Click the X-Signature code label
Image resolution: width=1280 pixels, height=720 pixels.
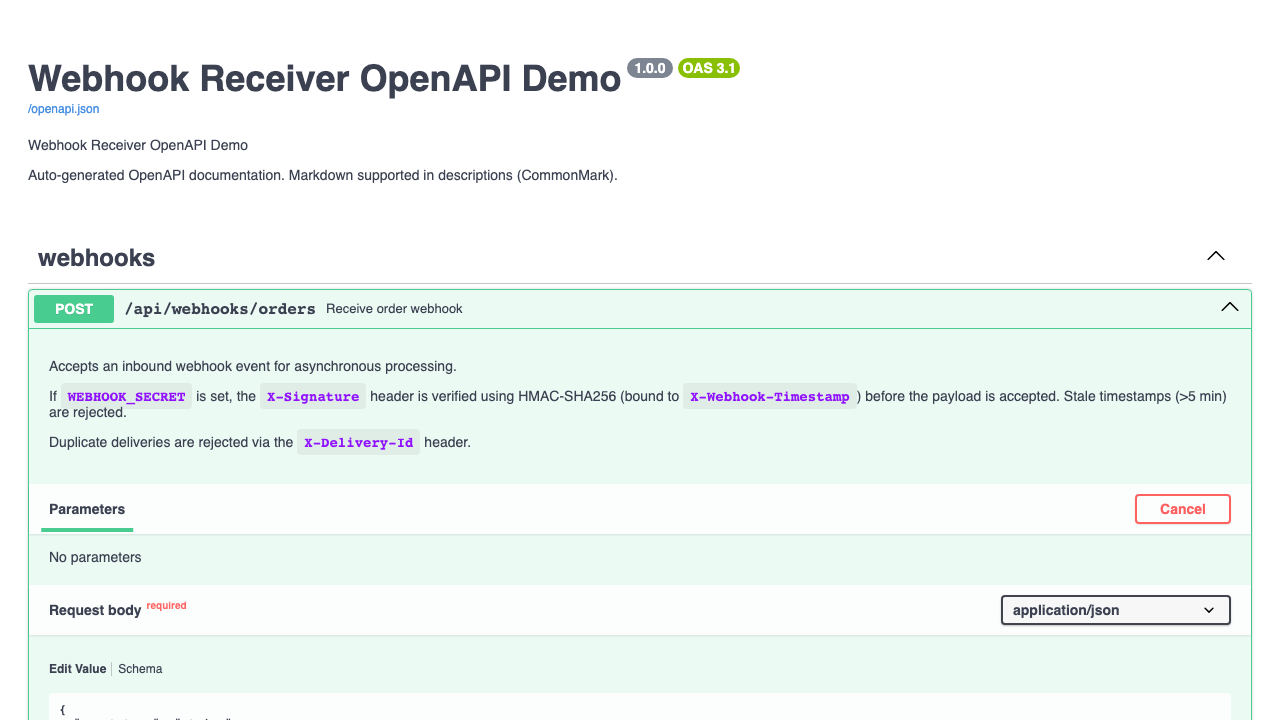point(313,397)
